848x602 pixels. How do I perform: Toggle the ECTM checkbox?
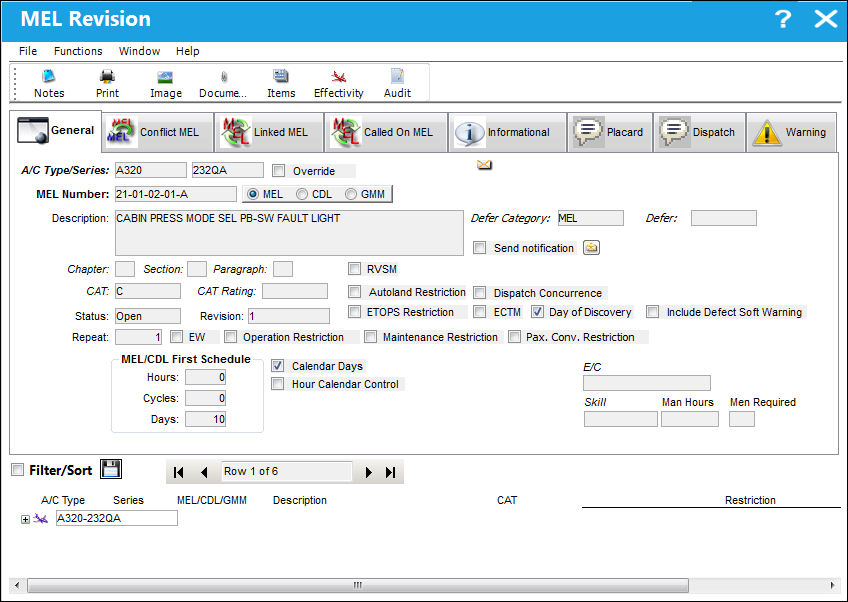click(x=479, y=312)
